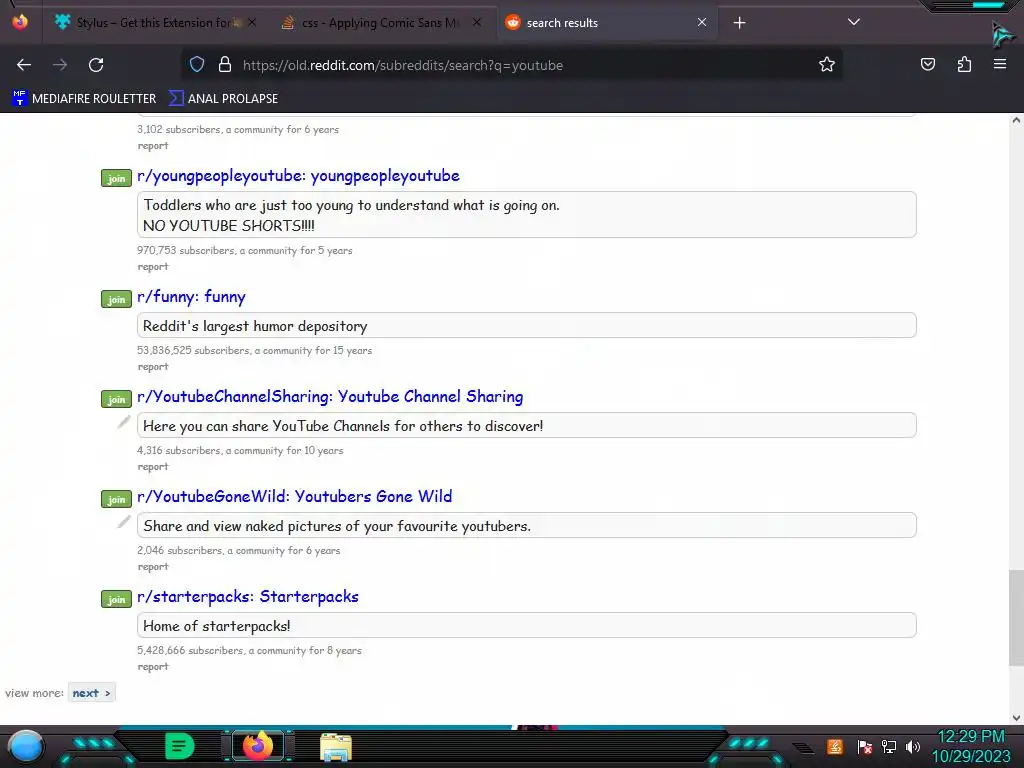Close the search results tab

701,23
